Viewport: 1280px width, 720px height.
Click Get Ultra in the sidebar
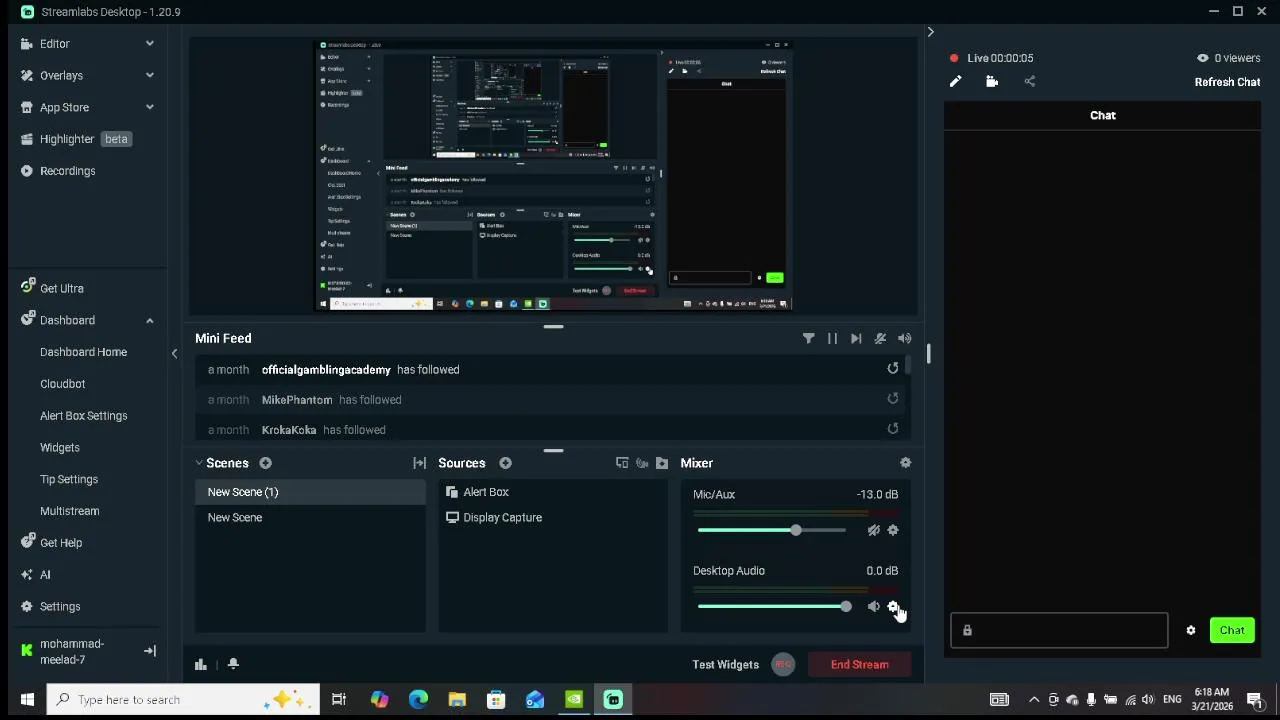click(61, 289)
